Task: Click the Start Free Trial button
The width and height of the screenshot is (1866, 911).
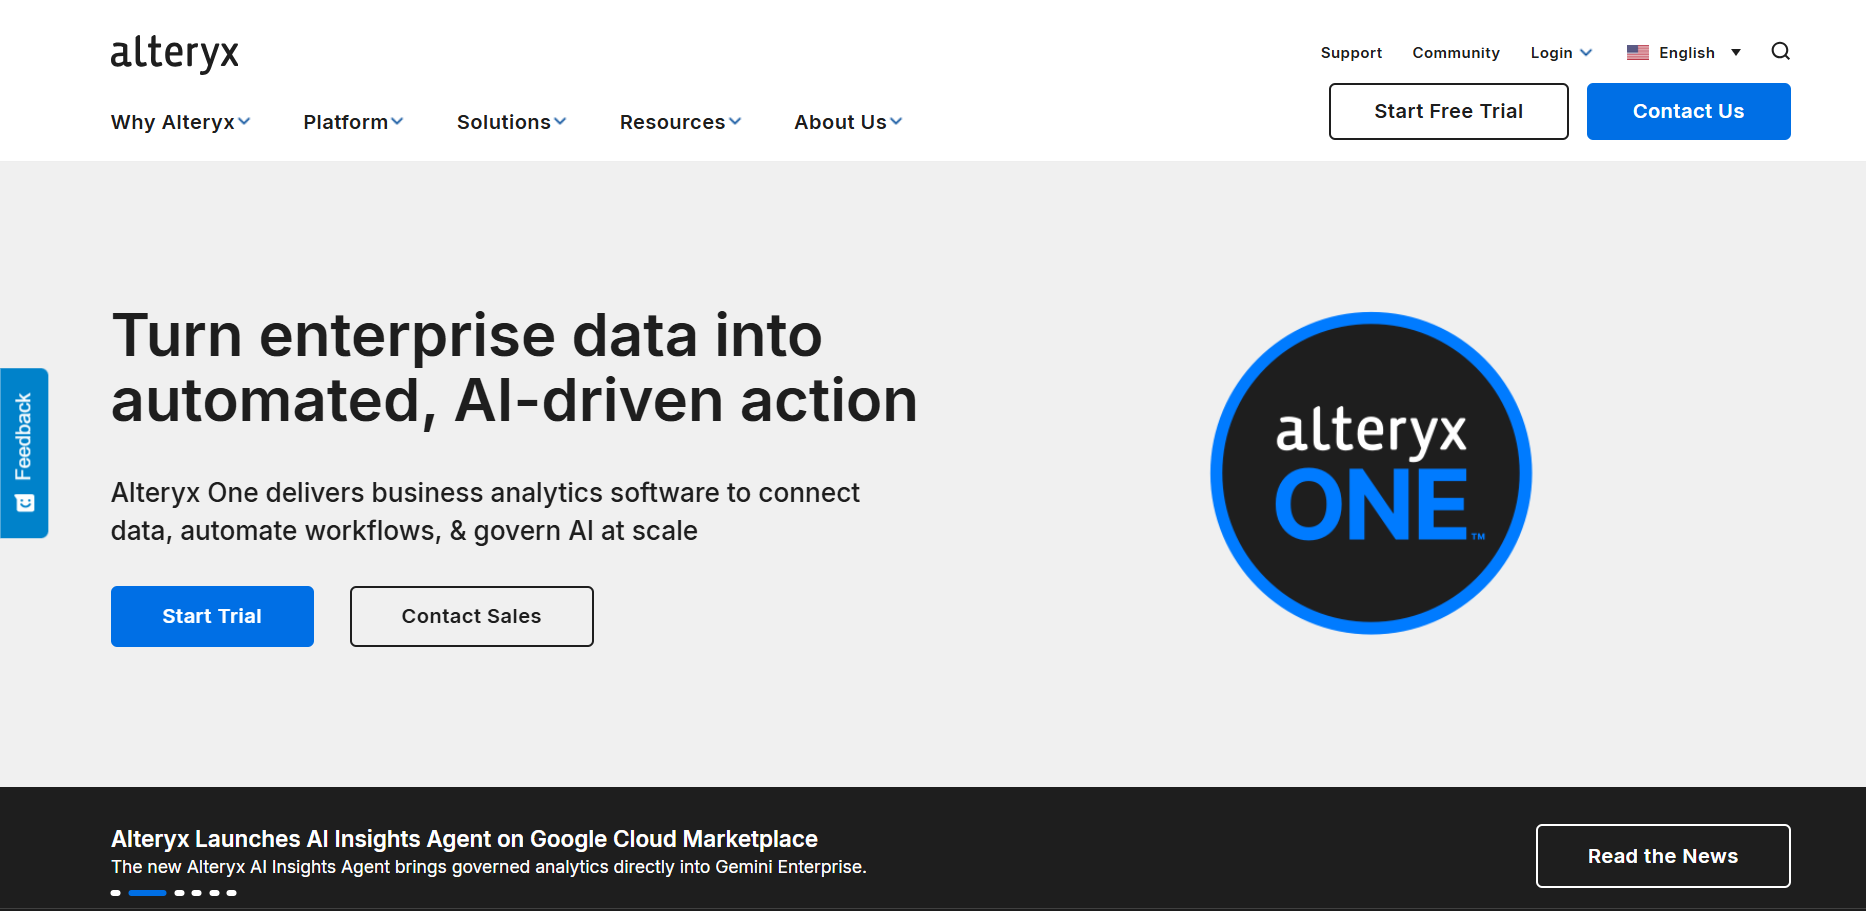Action: (1448, 111)
